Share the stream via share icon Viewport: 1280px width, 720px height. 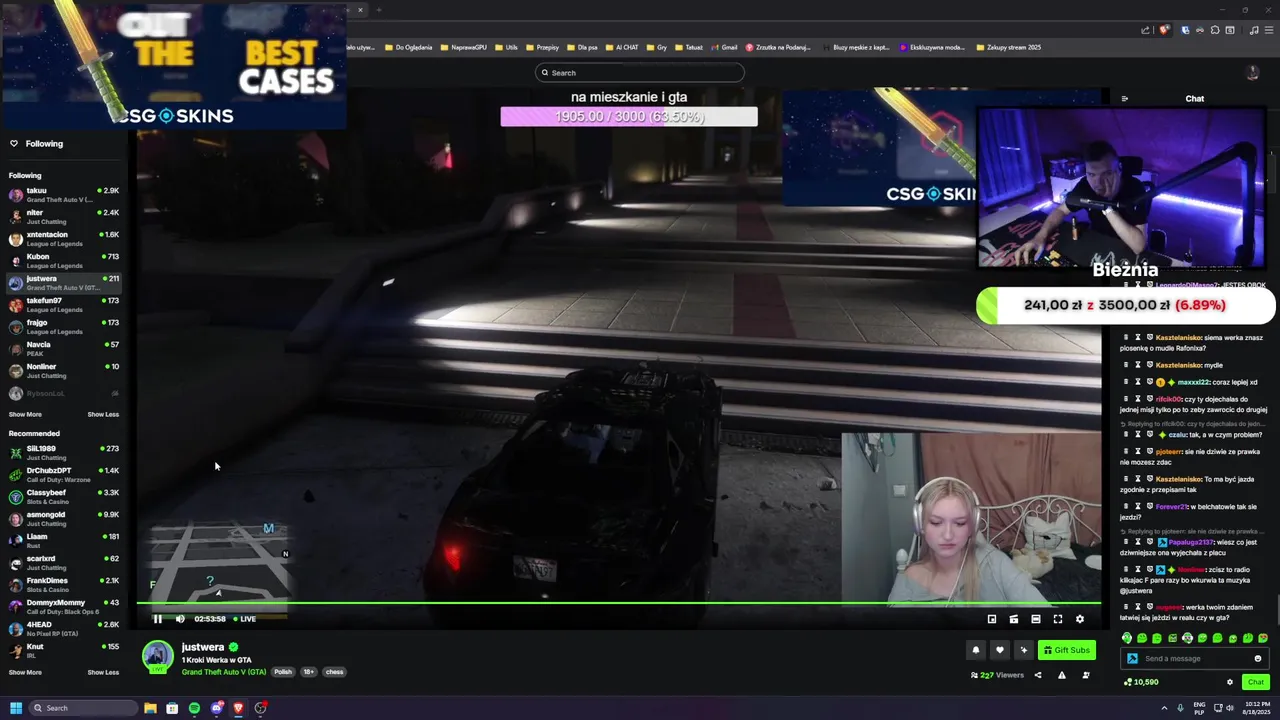click(x=1037, y=675)
